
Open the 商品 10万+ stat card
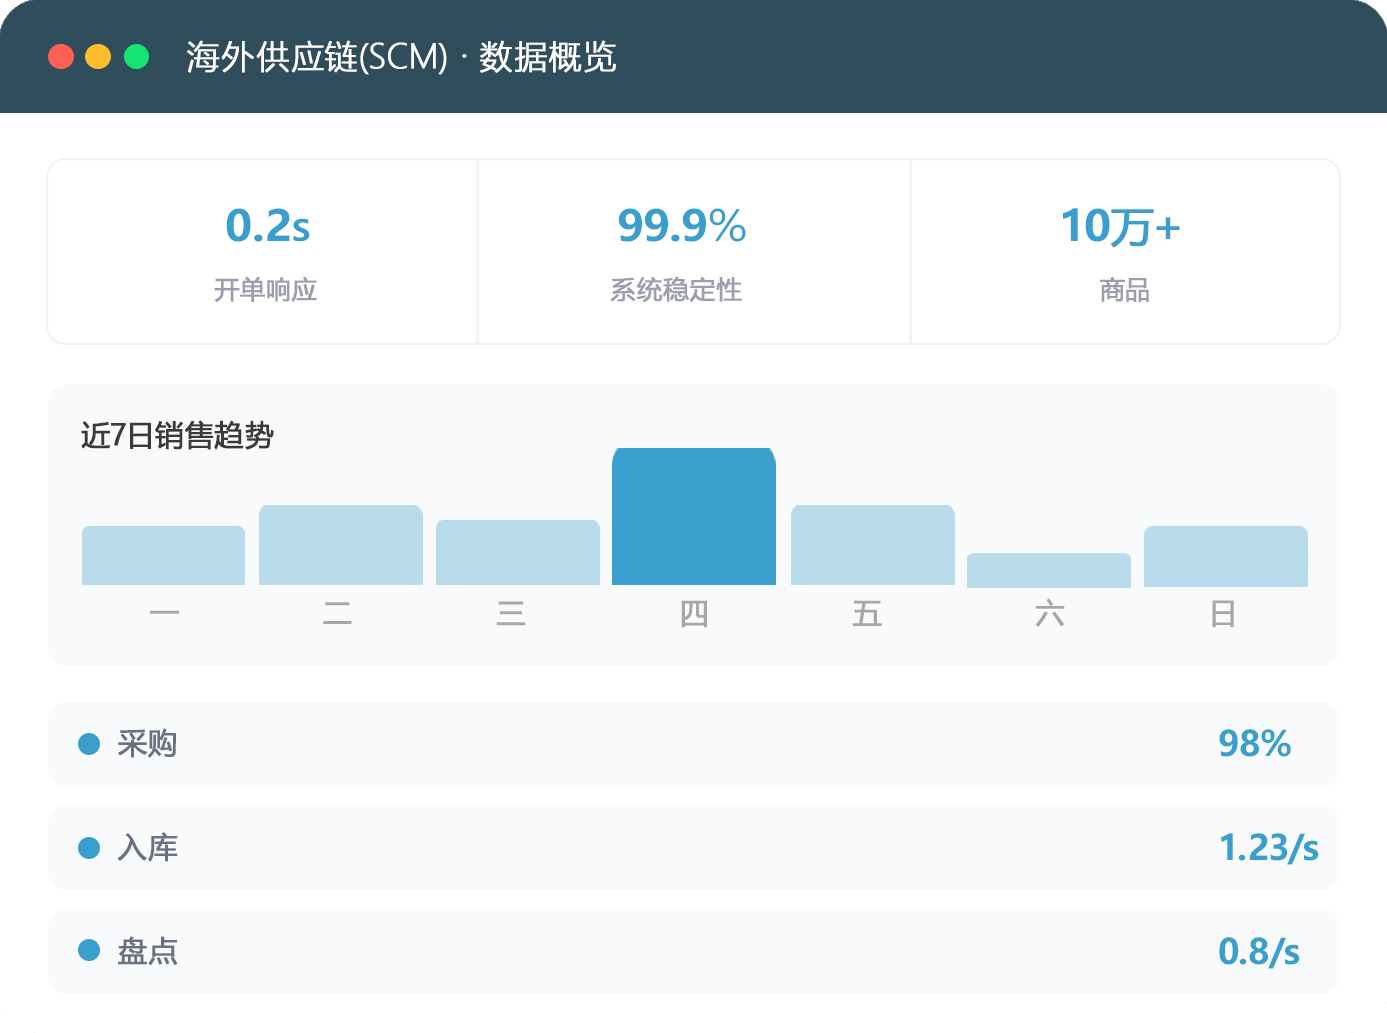[1125, 252]
